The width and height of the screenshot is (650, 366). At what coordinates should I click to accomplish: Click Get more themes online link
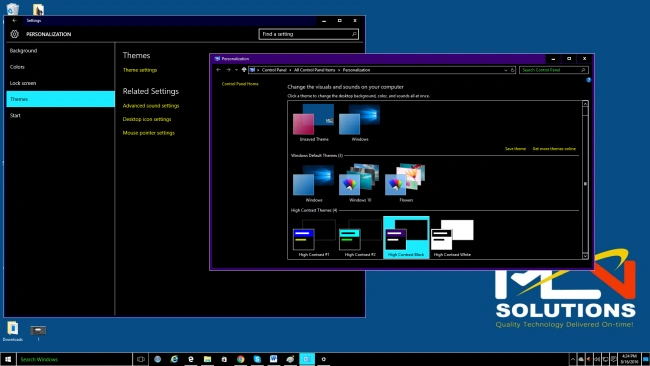[x=554, y=148]
